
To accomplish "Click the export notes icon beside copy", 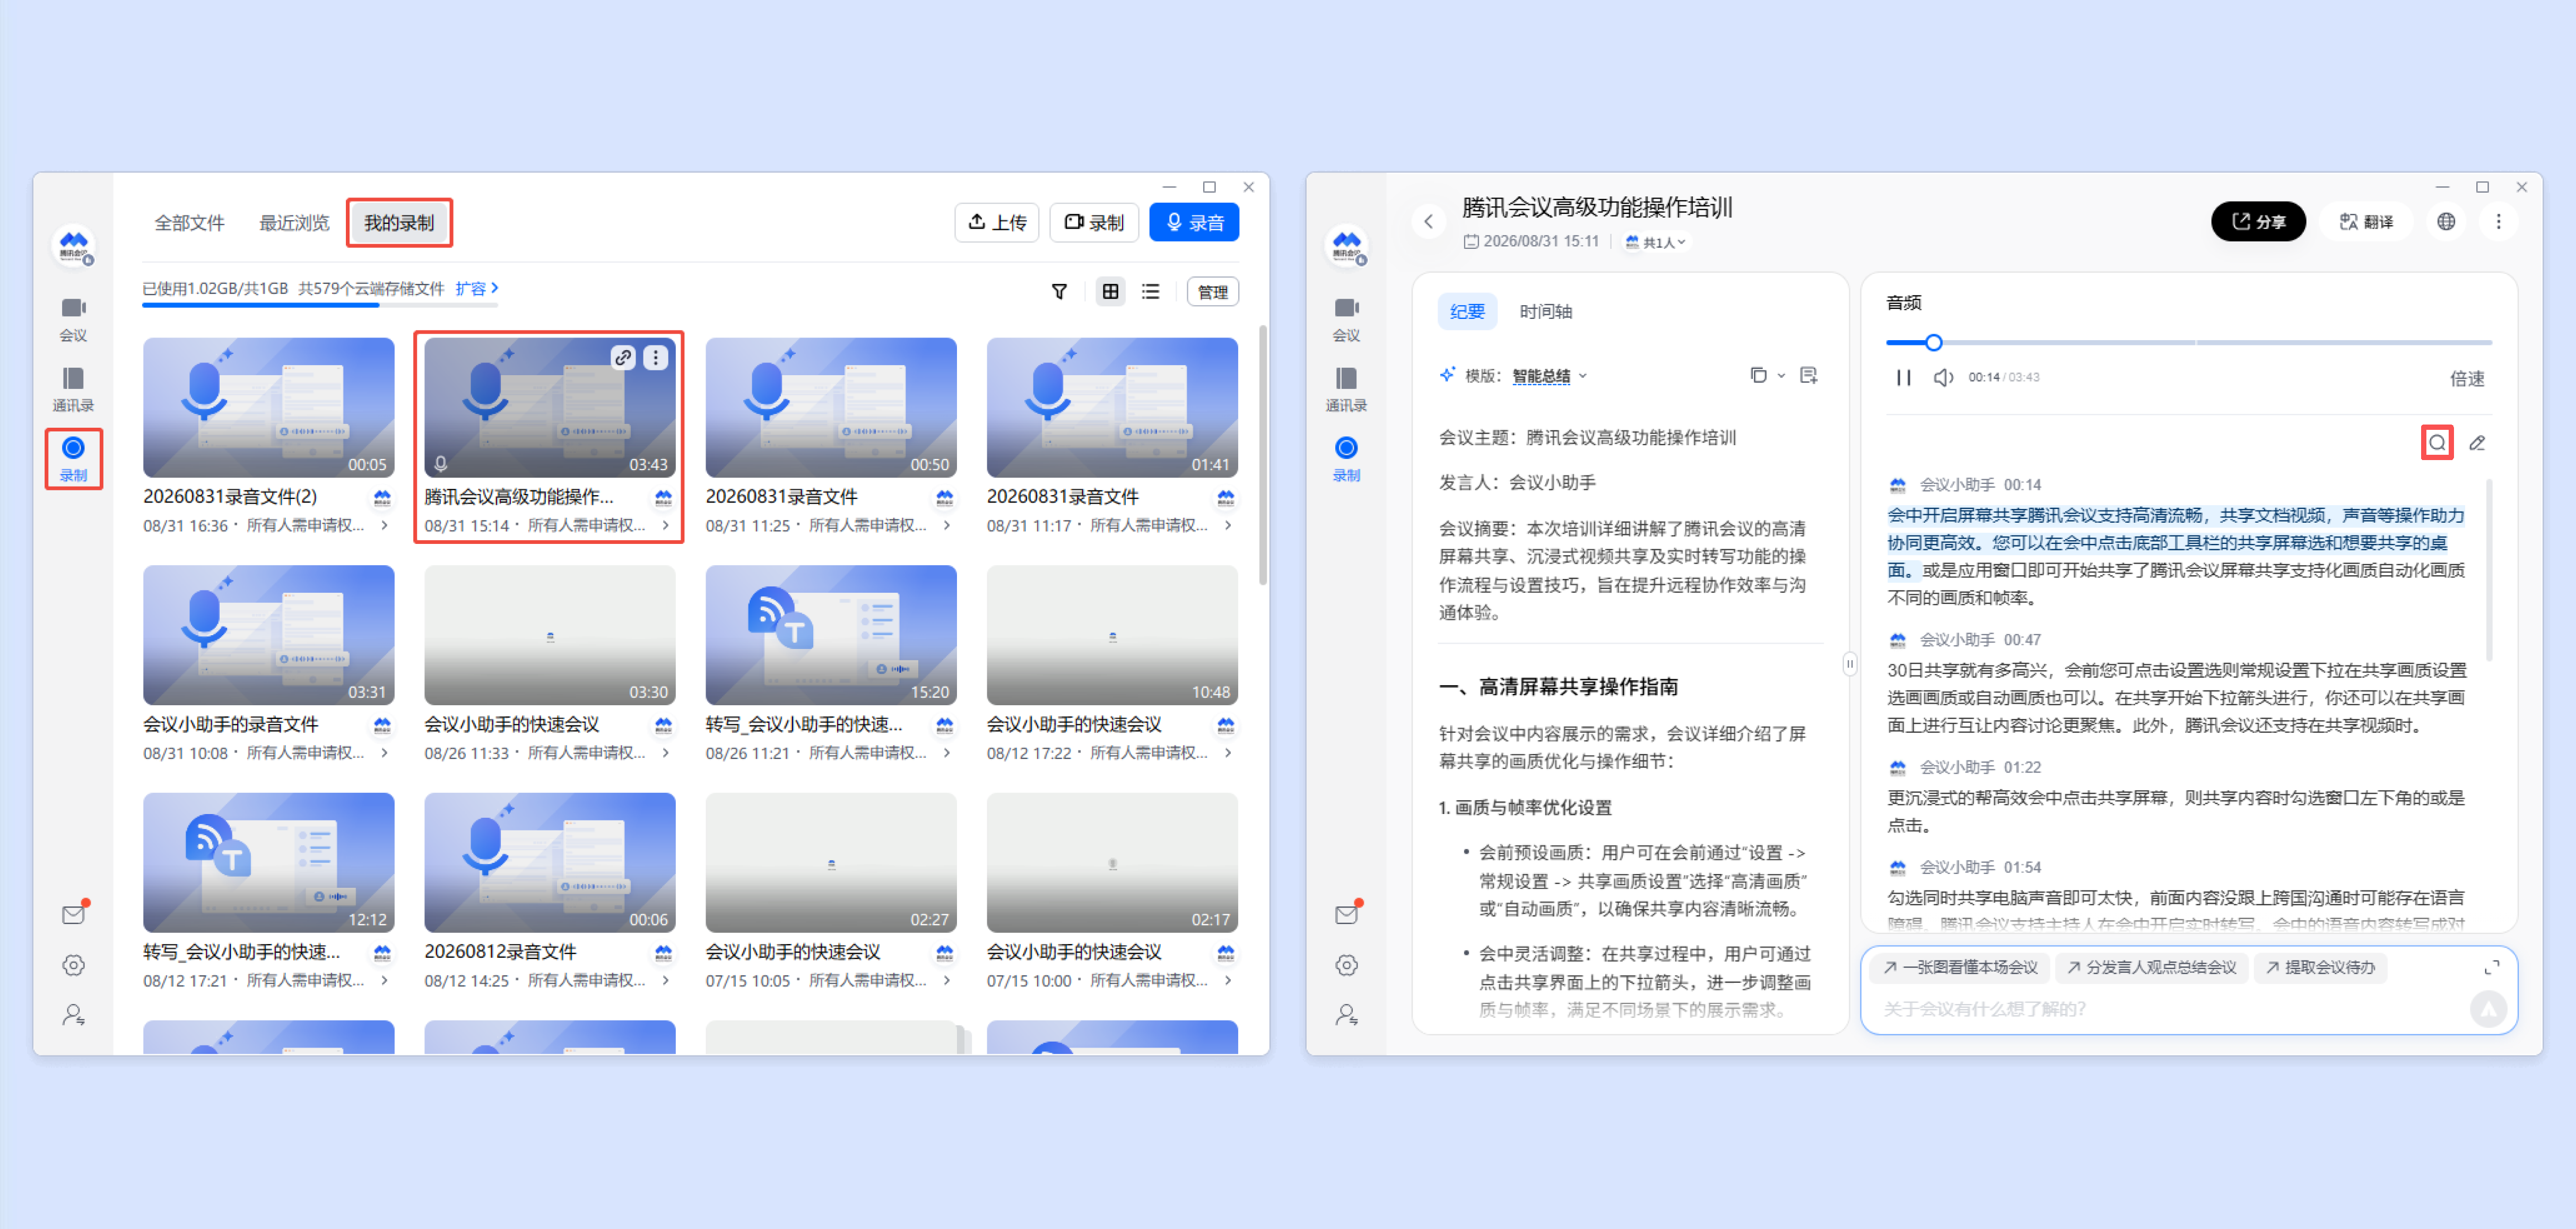I will pyautogui.click(x=1808, y=376).
